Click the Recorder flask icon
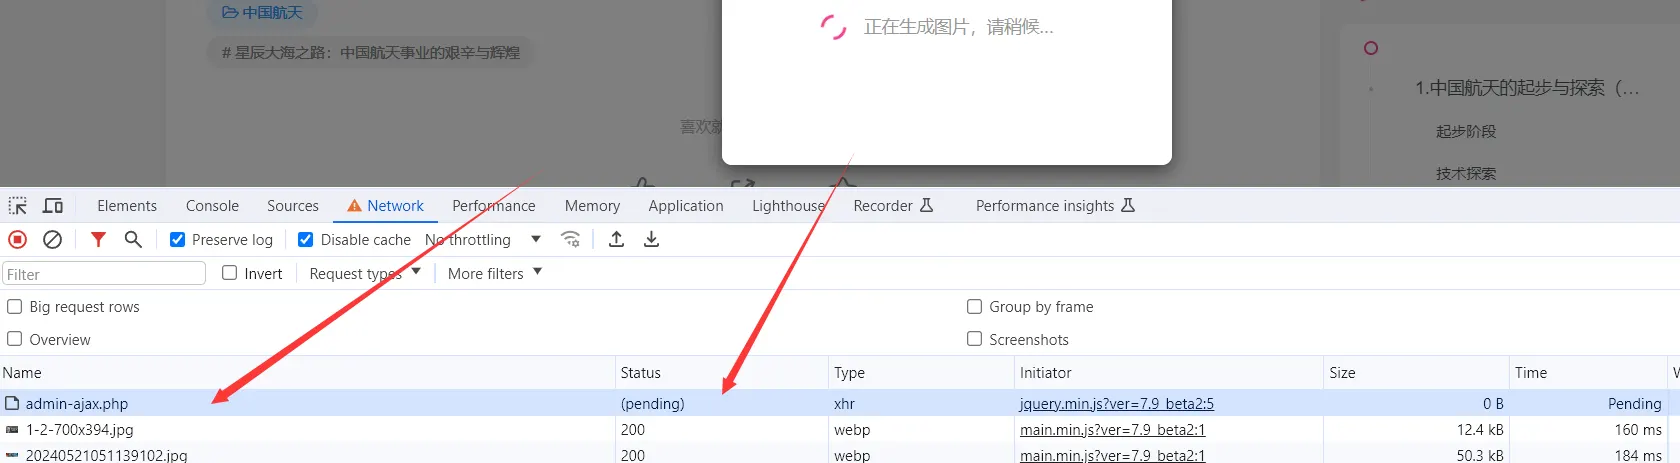Image resolution: width=1680 pixels, height=463 pixels. [x=927, y=206]
